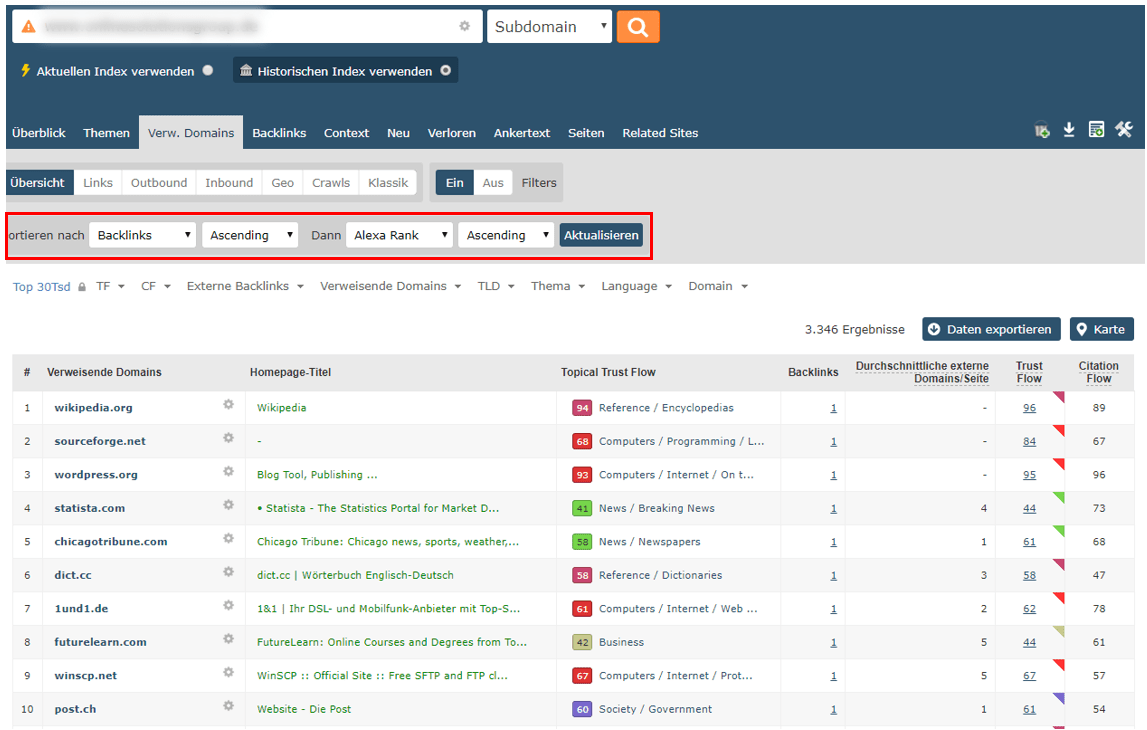Click the add-to-report table icon in tab bar
Image resolution: width=1147 pixels, height=730 pixels.
[x=1096, y=130]
